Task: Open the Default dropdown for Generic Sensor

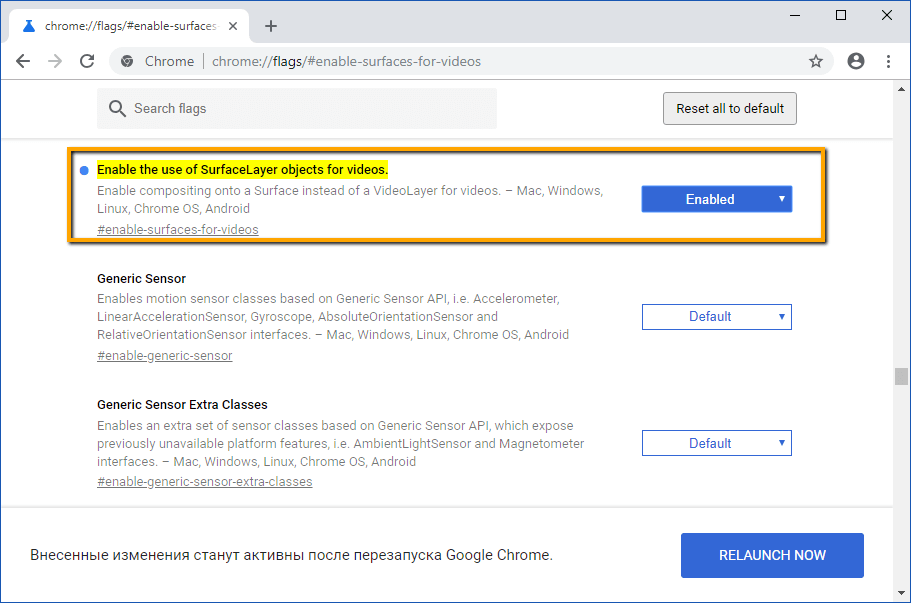Action: (716, 317)
